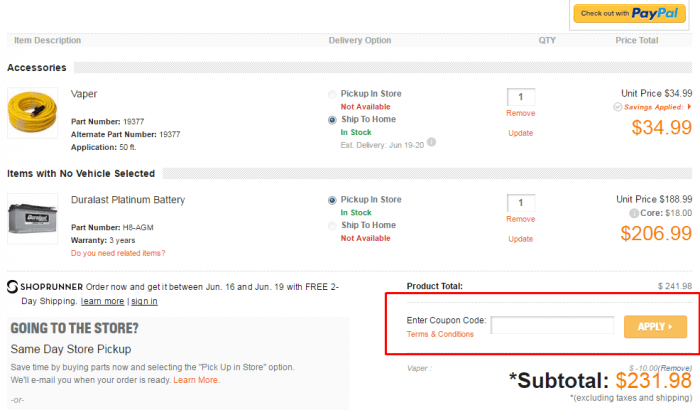Remove the Vaper $10 discount
The image size is (700, 410).
(675, 368)
